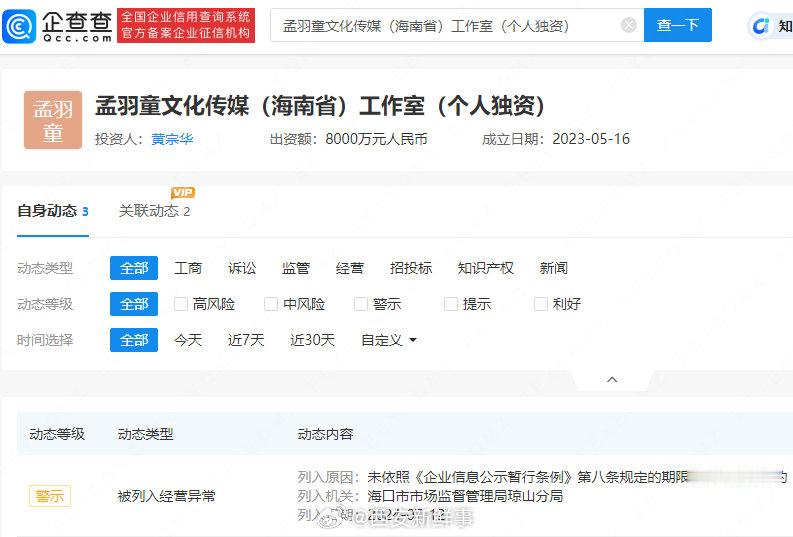Filter dynamic type by 诉讼
The width and height of the screenshot is (793, 537).
(x=242, y=268)
